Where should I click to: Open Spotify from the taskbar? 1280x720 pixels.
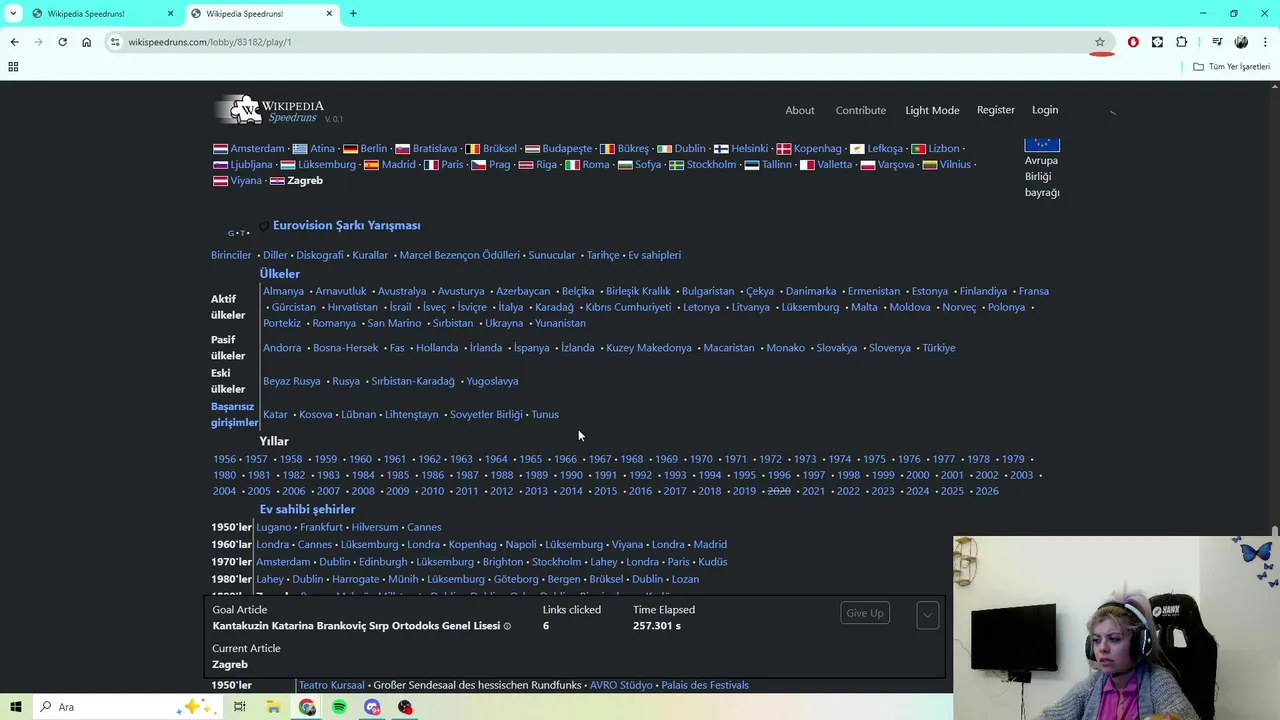coord(339,707)
